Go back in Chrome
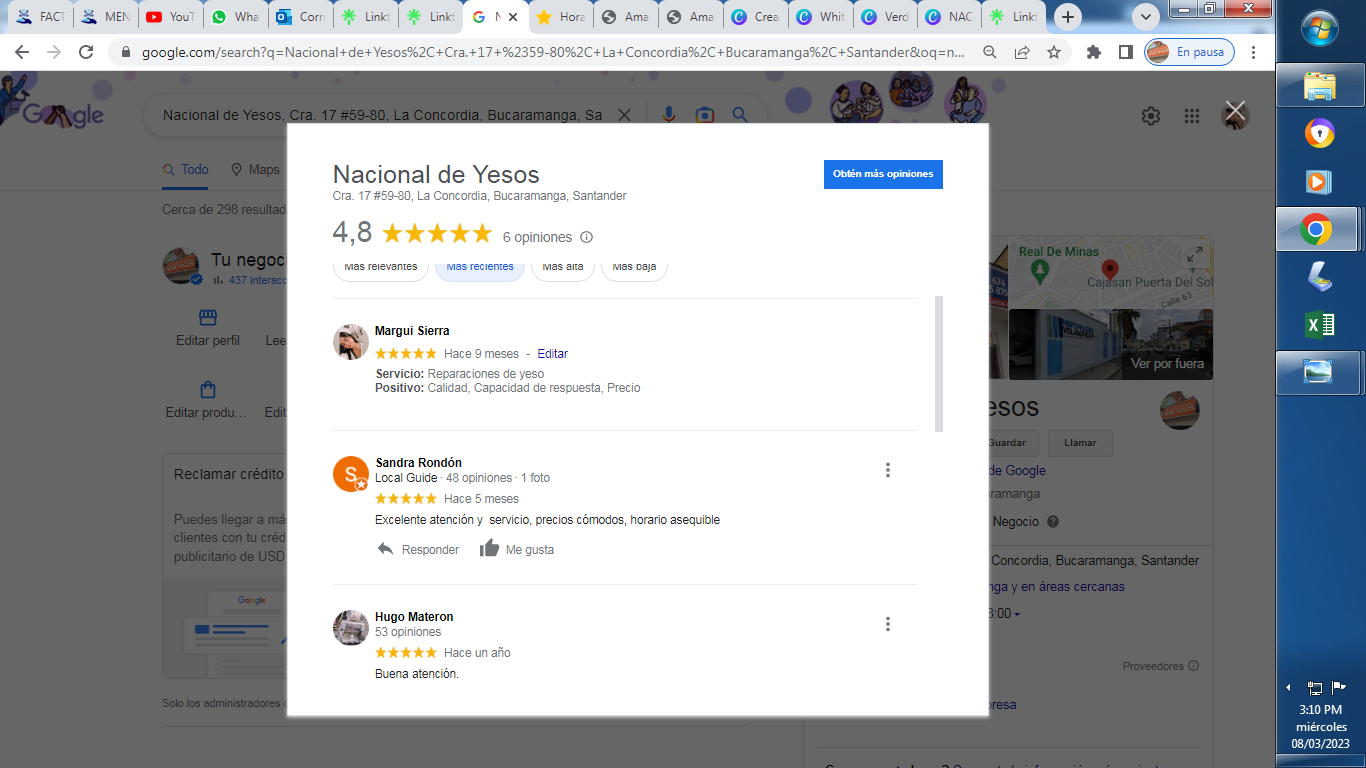 tap(21, 52)
